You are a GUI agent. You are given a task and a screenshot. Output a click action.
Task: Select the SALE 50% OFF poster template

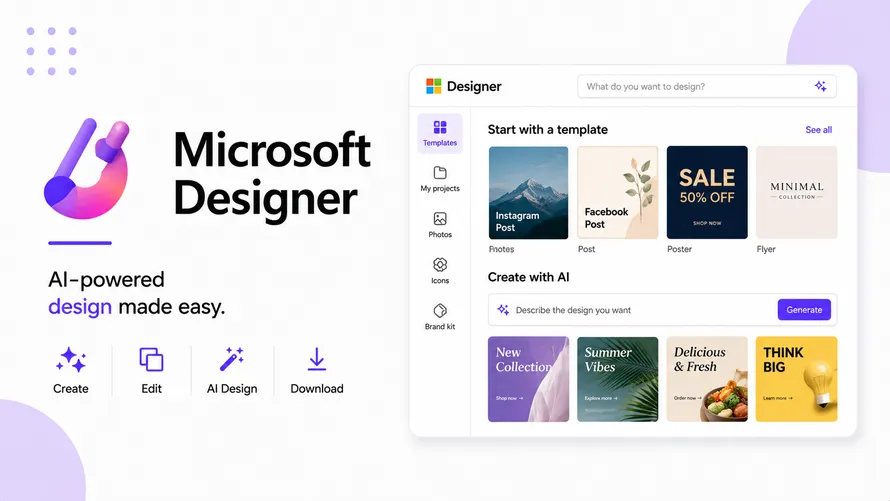coord(707,193)
